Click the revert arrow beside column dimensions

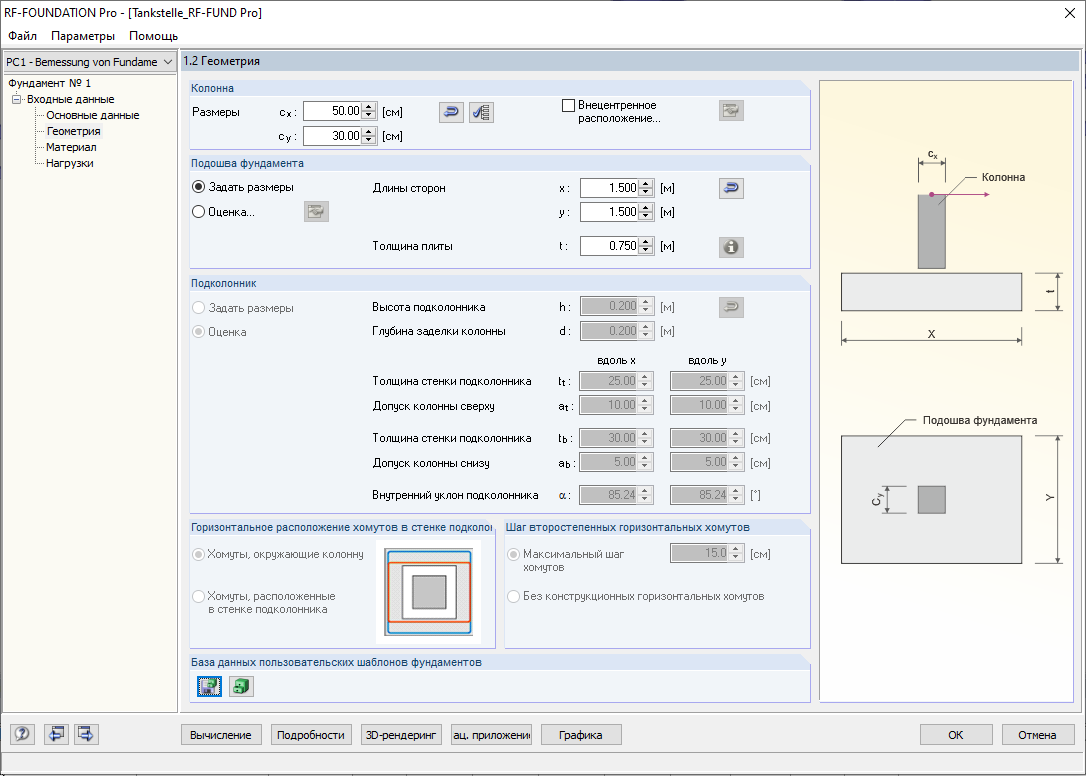tap(451, 112)
